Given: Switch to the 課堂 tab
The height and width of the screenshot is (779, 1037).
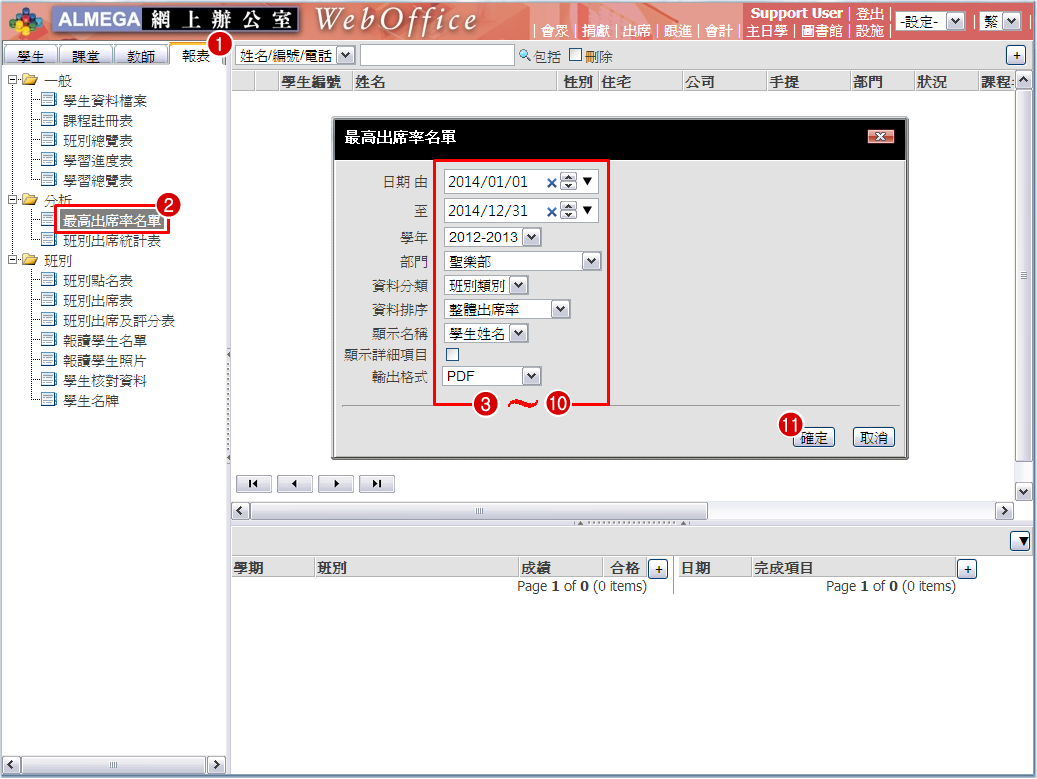Looking at the screenshot, I should pyautogui.click(x=85, y=57).
